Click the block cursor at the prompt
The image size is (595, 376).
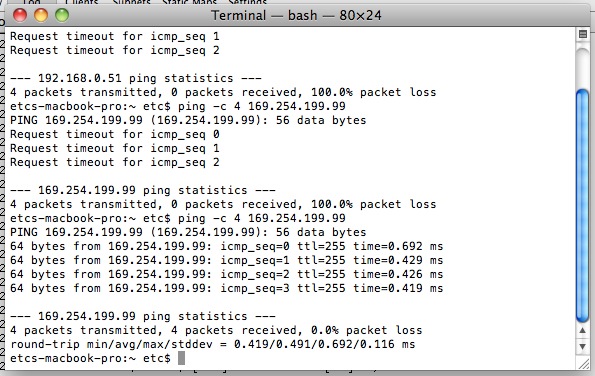[181, 358]
